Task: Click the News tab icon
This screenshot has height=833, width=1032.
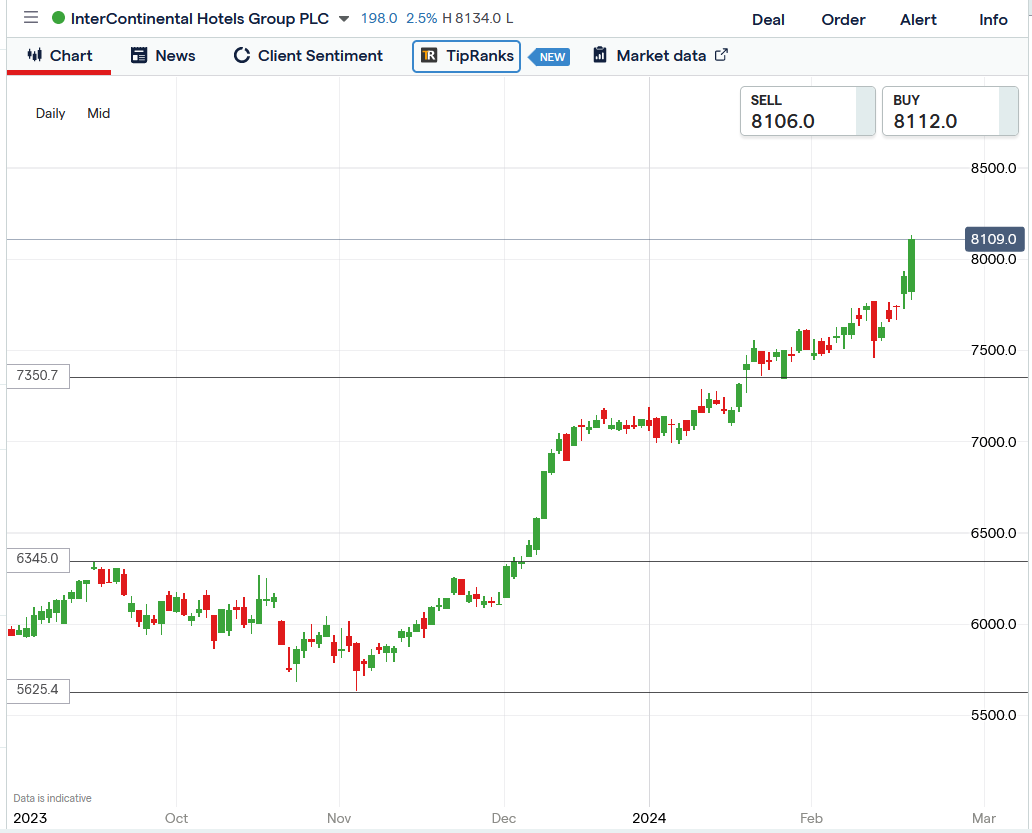Action: [139, 55]
